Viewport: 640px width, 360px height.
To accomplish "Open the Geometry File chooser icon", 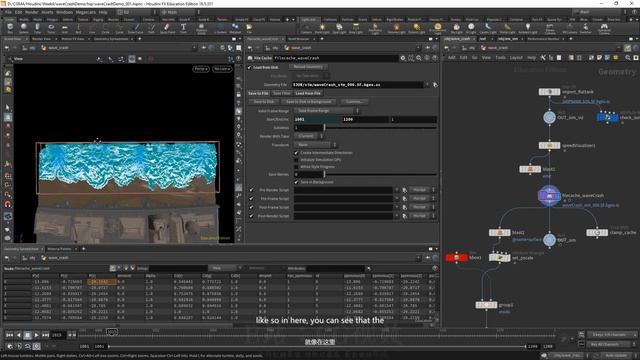I will (435, 84).
